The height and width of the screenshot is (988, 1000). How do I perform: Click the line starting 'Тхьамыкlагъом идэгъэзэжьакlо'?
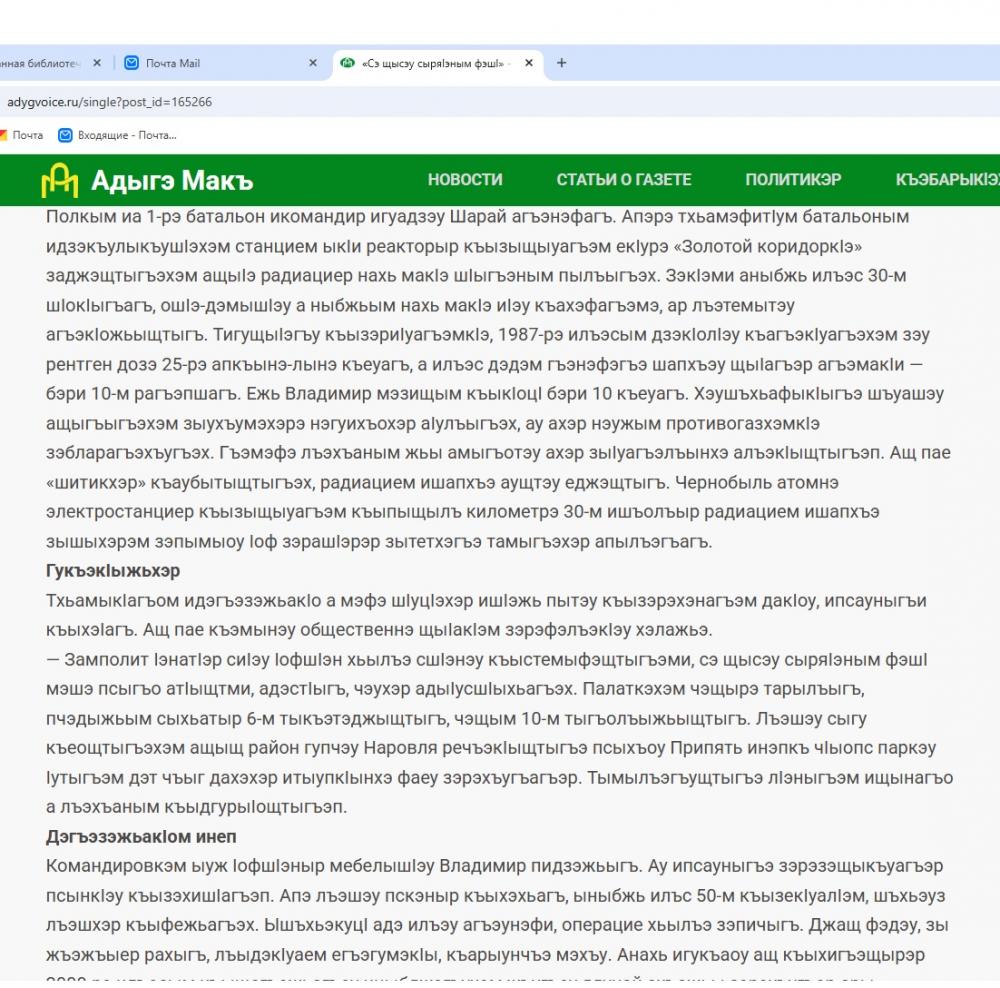pyautogui.click(x=486, y=601)
